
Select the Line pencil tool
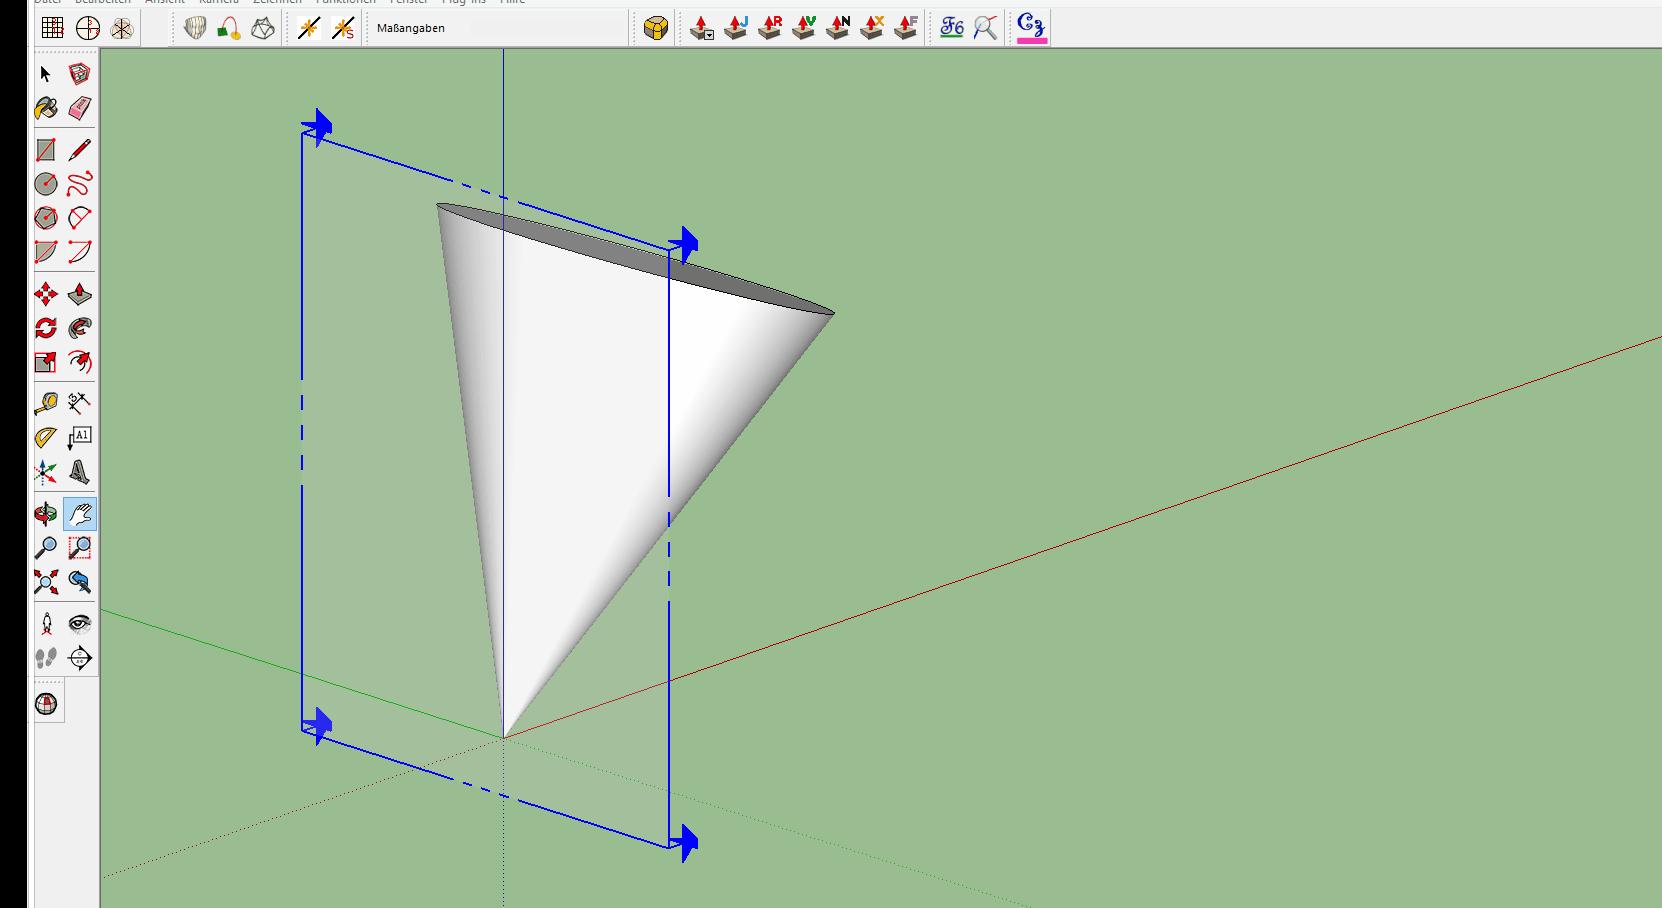point(80,150)
